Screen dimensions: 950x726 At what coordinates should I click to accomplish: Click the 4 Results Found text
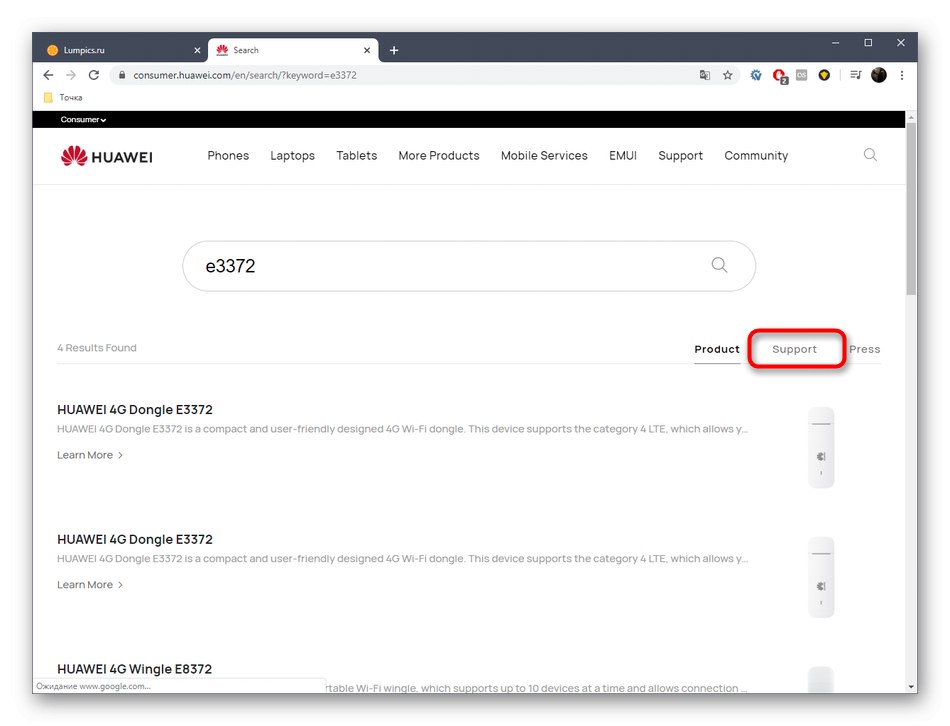point(97,348)
